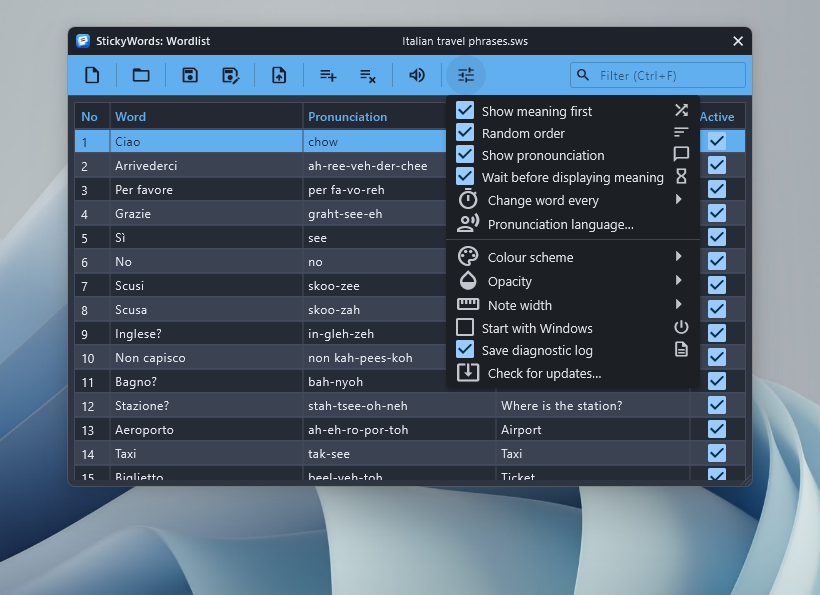The height and width of the screenshot is (595, 820).
Task: Disable Show pronunciation checkbox
Action: click(465, 154)
